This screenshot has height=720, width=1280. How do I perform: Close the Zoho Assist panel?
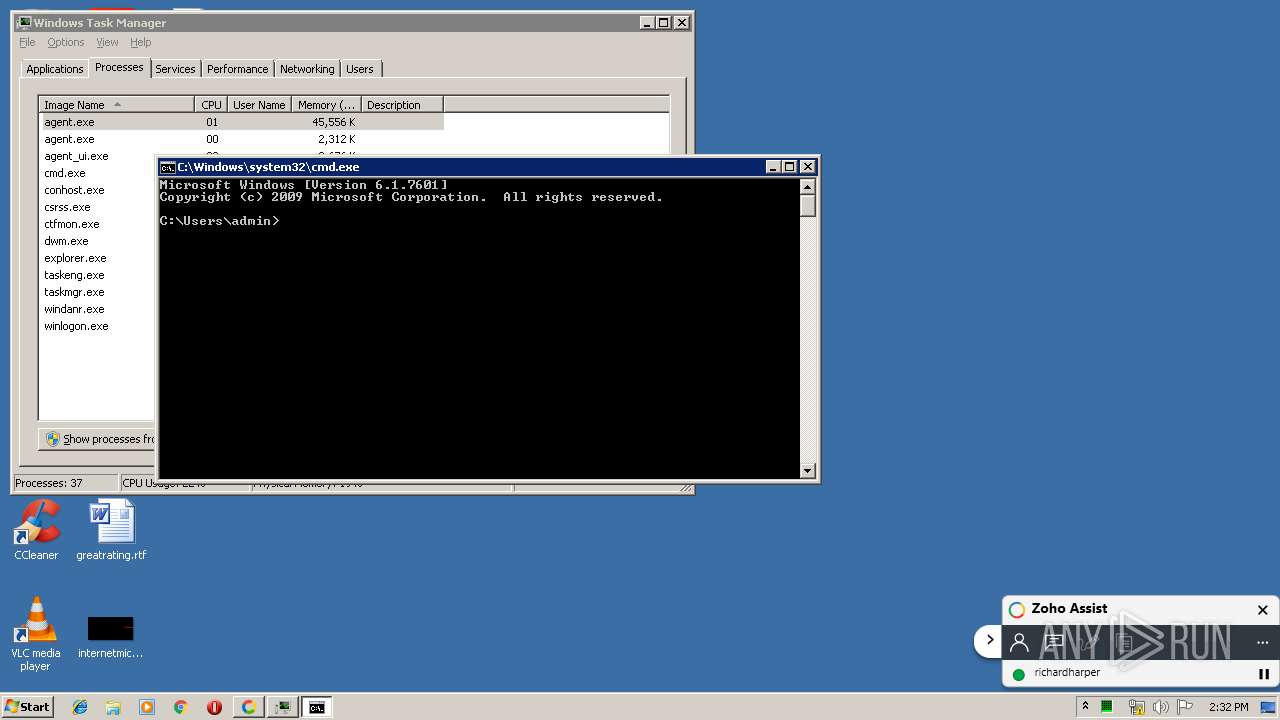(x=1262, y=610)
